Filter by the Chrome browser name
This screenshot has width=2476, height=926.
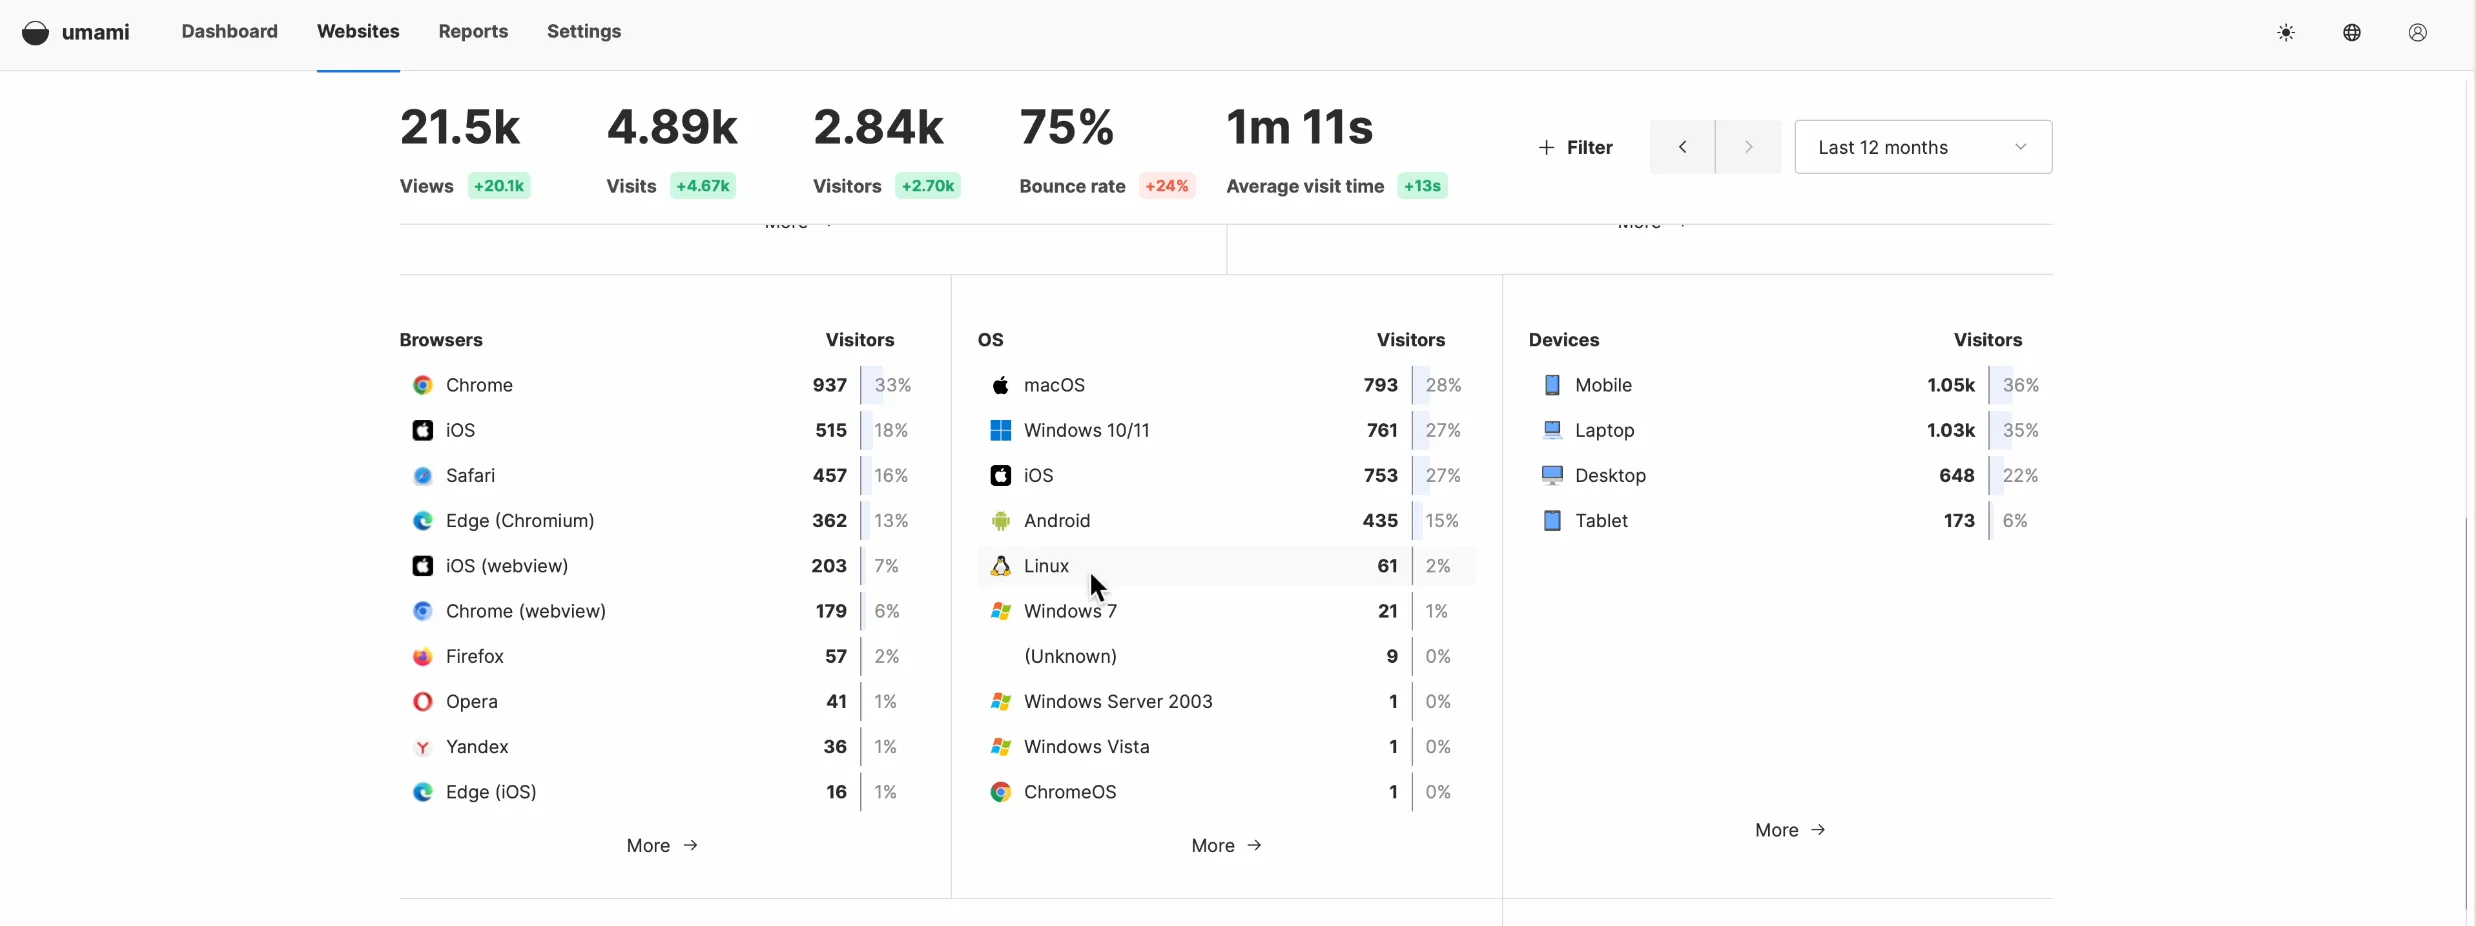[x=479, y=385]
